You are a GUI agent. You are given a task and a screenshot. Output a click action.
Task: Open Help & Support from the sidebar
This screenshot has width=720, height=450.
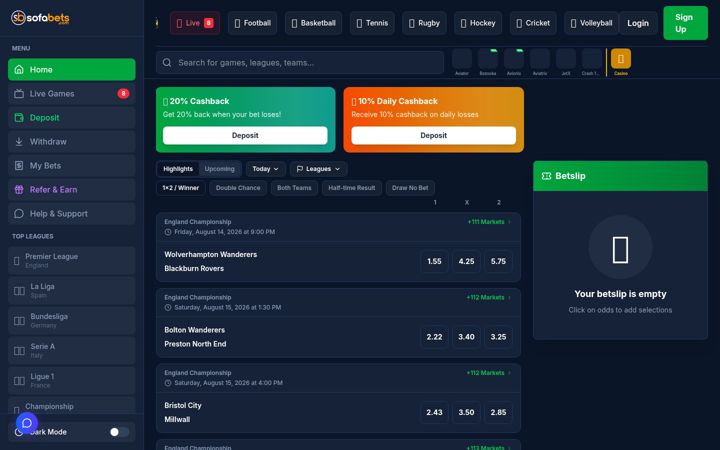point(72,214)
